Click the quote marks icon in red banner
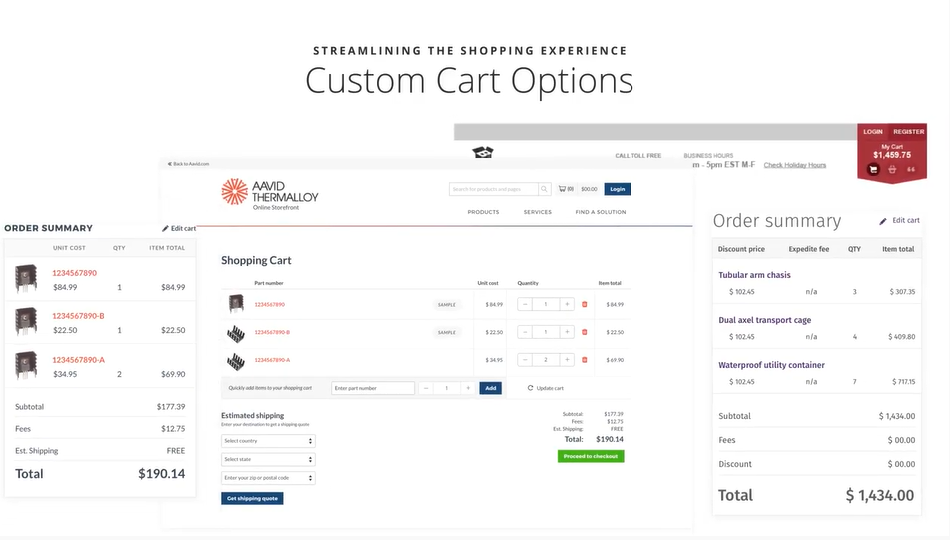 [910, 169]
